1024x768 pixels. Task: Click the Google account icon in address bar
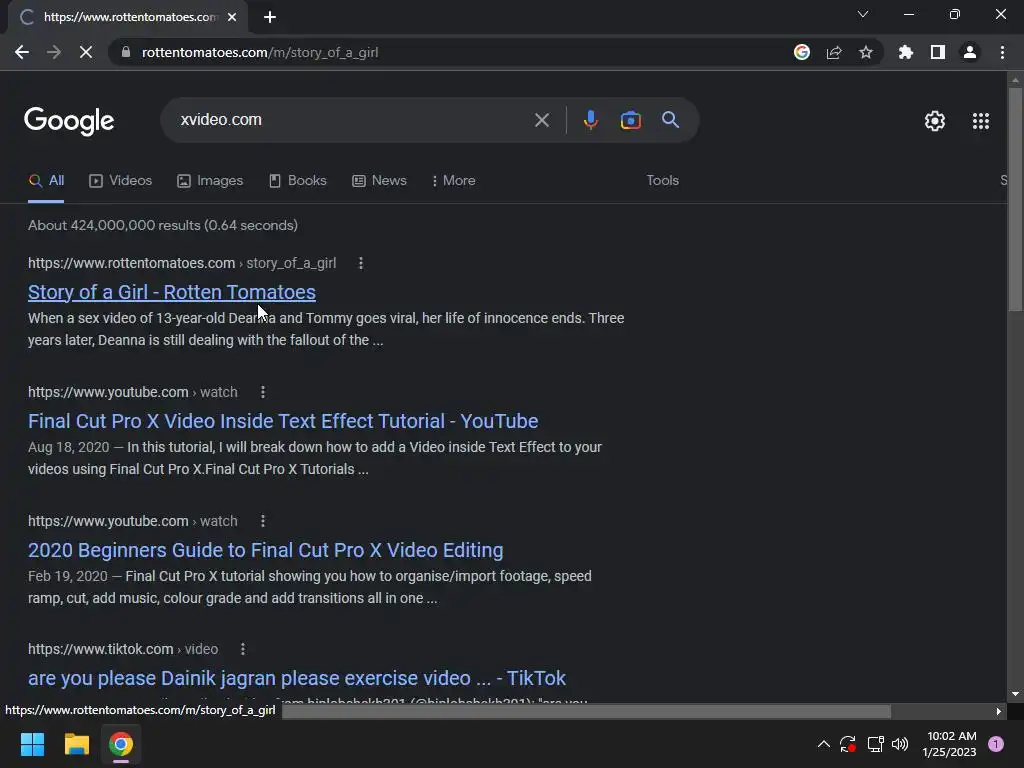tap(802, 52)
